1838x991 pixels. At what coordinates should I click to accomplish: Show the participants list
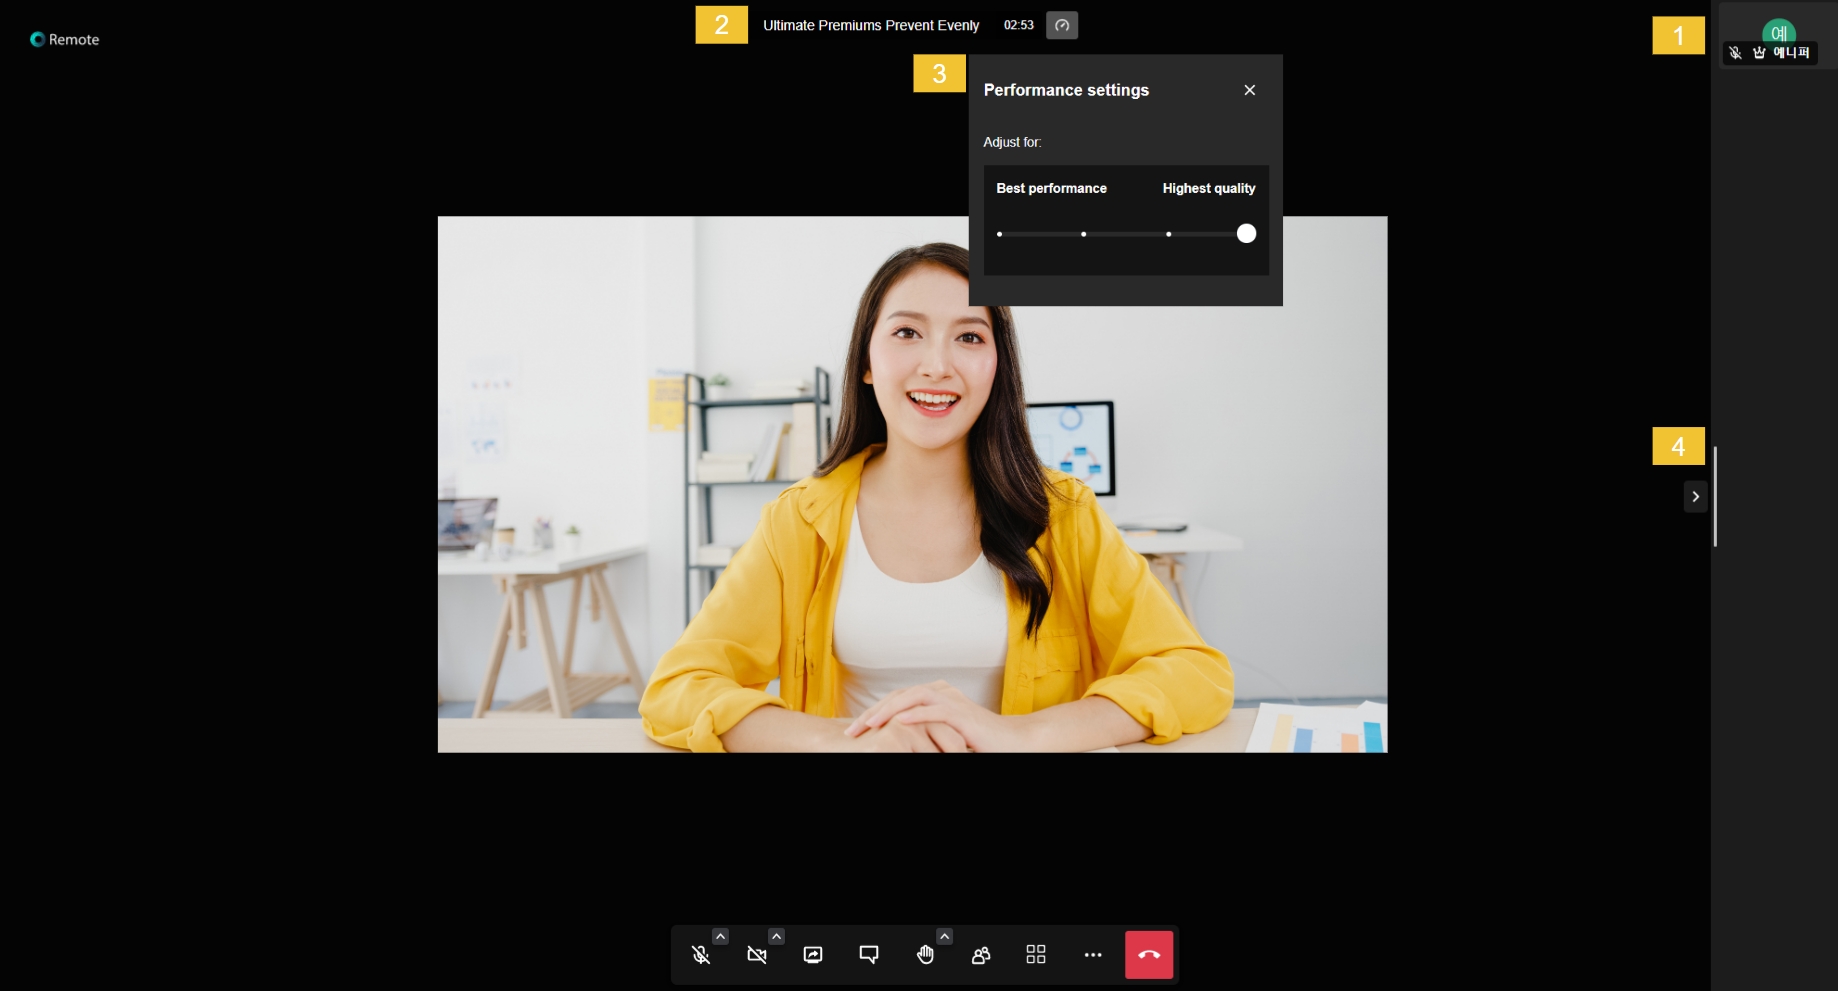pos(981,955)
